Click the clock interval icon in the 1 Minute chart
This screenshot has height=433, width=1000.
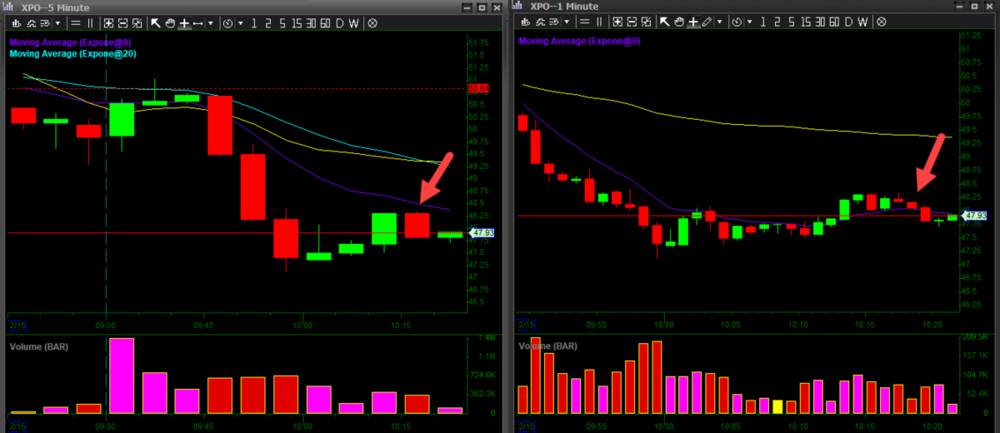point(737,22)
